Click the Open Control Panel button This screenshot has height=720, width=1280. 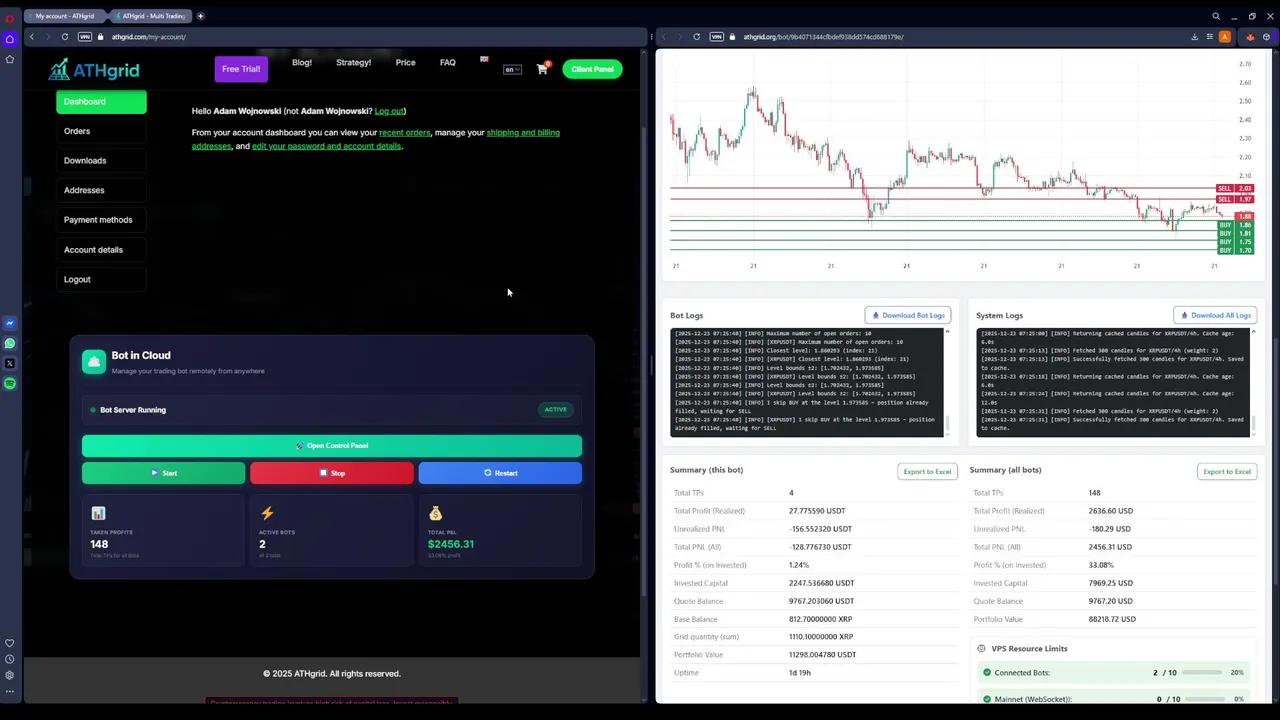click(x=332, y=446)
